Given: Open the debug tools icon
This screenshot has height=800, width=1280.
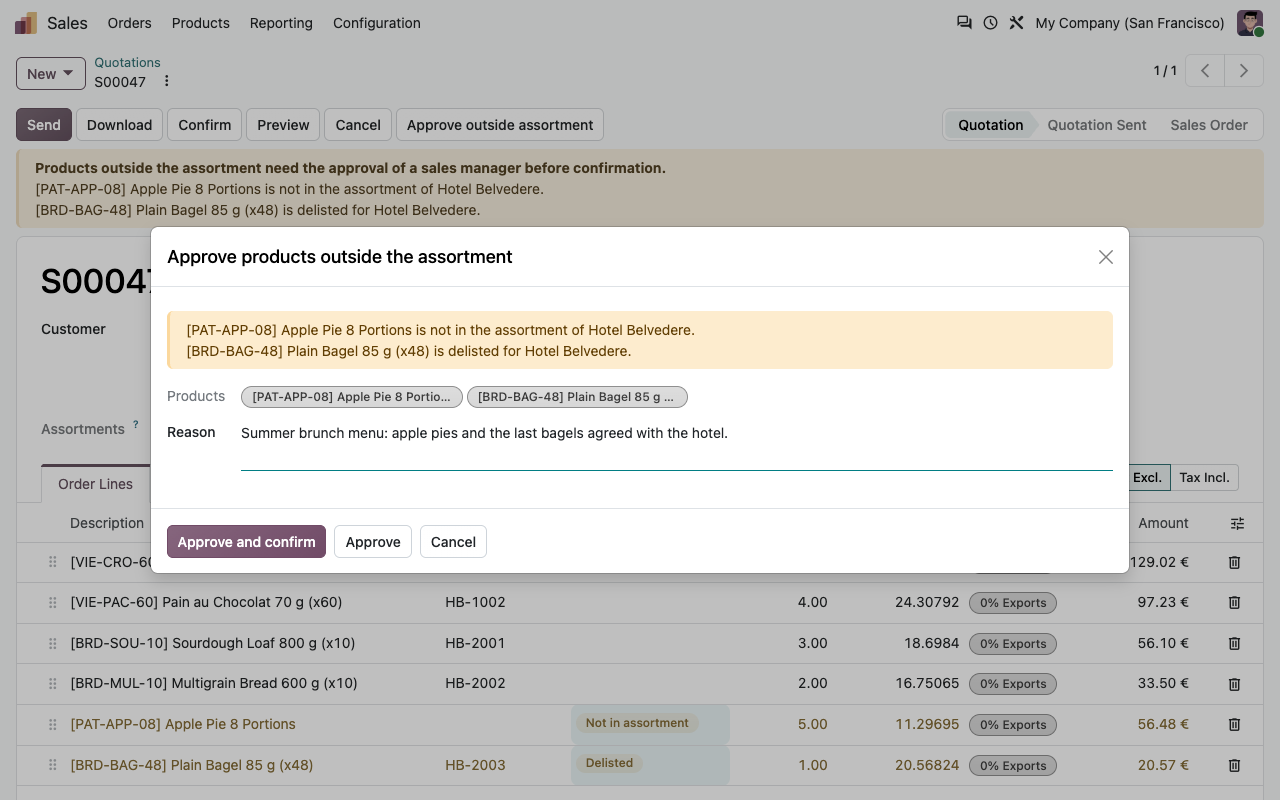Looking at the screenshot, I should coord(1016,23).
